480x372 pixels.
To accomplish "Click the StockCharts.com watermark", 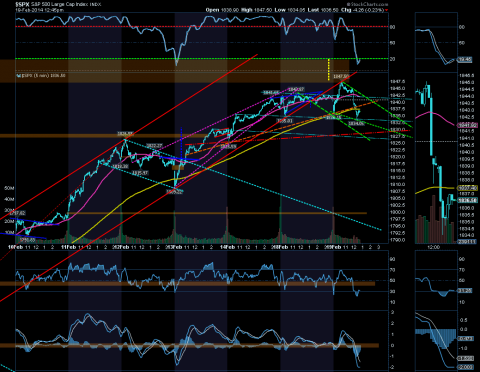I will (367, 4).
